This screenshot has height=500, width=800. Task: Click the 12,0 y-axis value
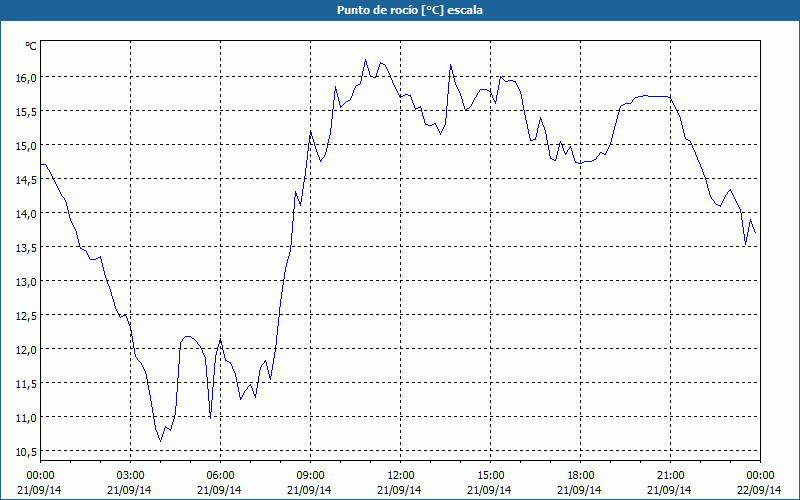click(26, 349)
